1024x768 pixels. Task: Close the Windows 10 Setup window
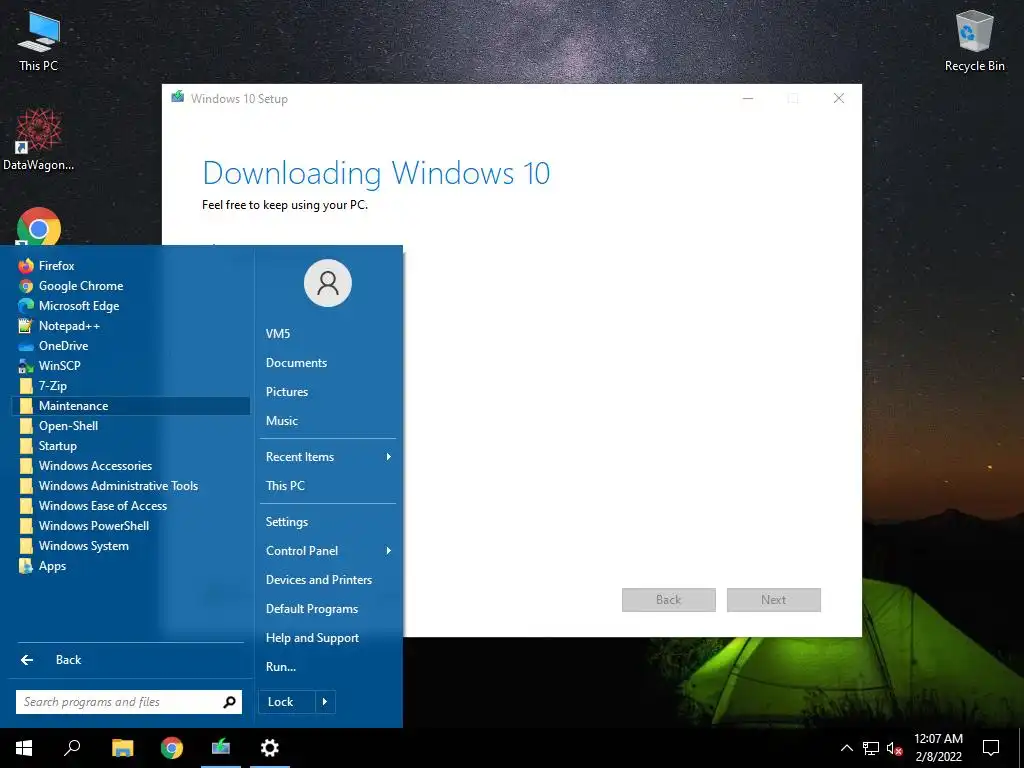pyautogui.click(x=839, y=99)
